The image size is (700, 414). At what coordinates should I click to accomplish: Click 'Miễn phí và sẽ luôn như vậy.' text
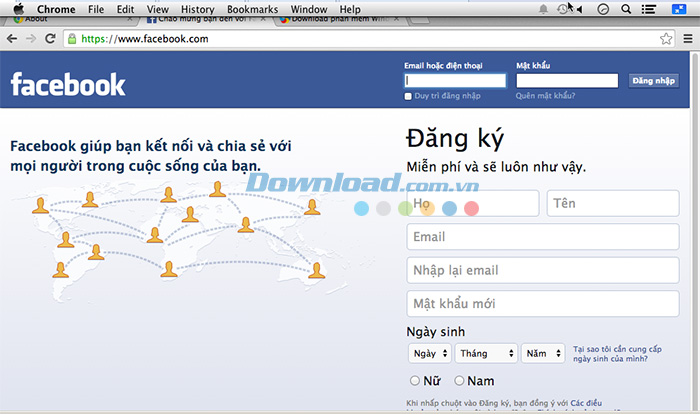[x=496, y=167]
